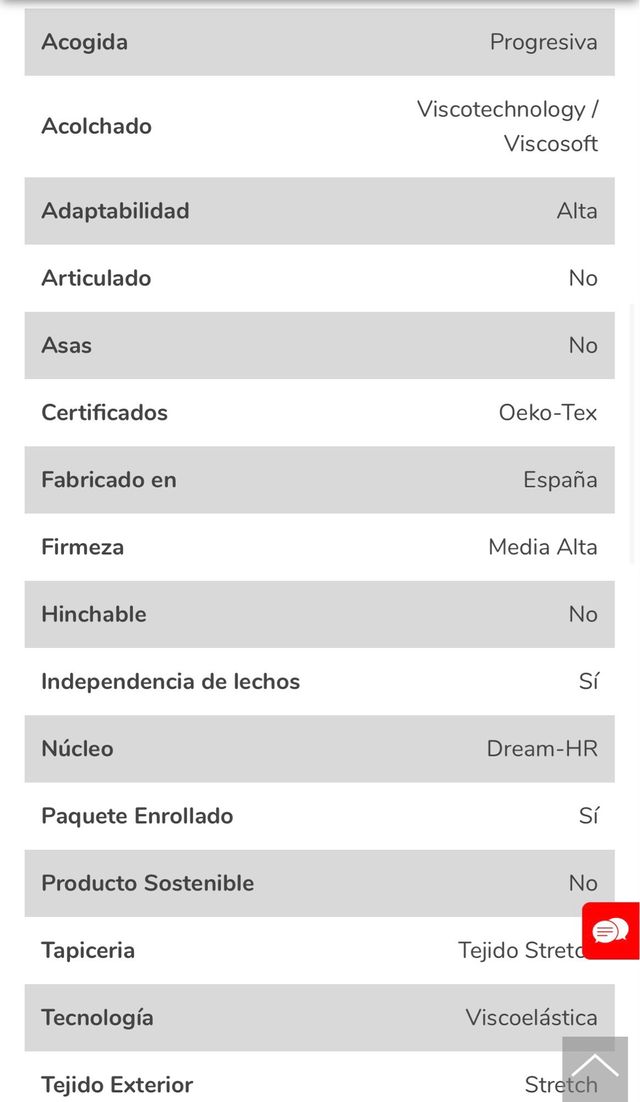640x1102 pixels.
Task: Click the Articulado specification label
Action: [x=96, y=278]
